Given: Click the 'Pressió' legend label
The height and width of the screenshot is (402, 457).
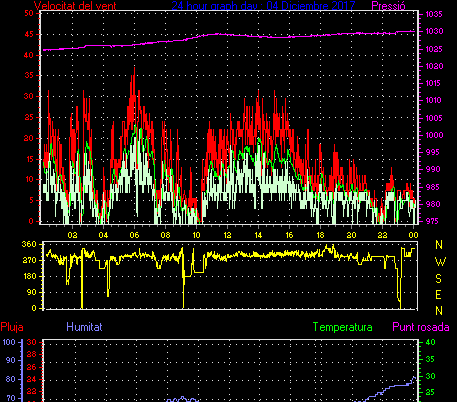Looking at the screenshot, I should (388, 6).
